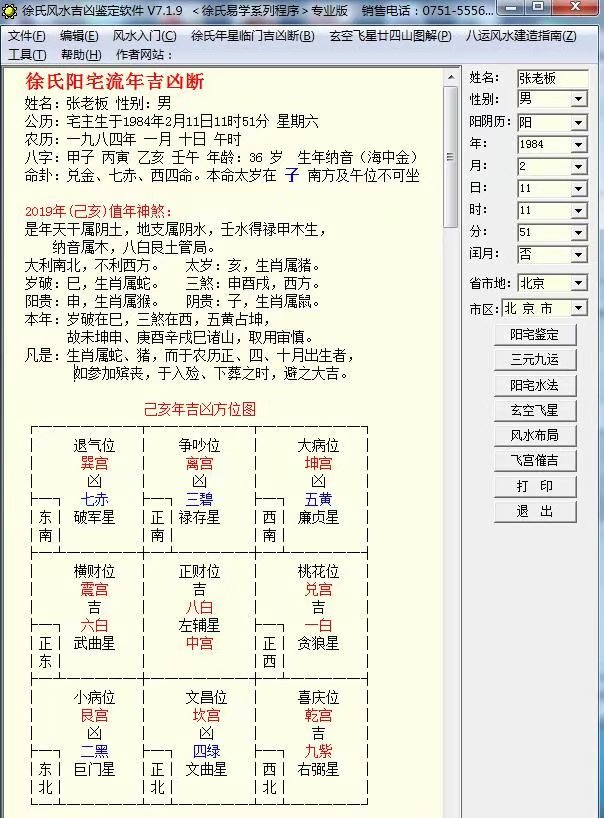Screen dimensions: 604x818
Task: Expand the 省市地 dropdown showing 北京
Action: pyautogui.click(x=578, y=284)
